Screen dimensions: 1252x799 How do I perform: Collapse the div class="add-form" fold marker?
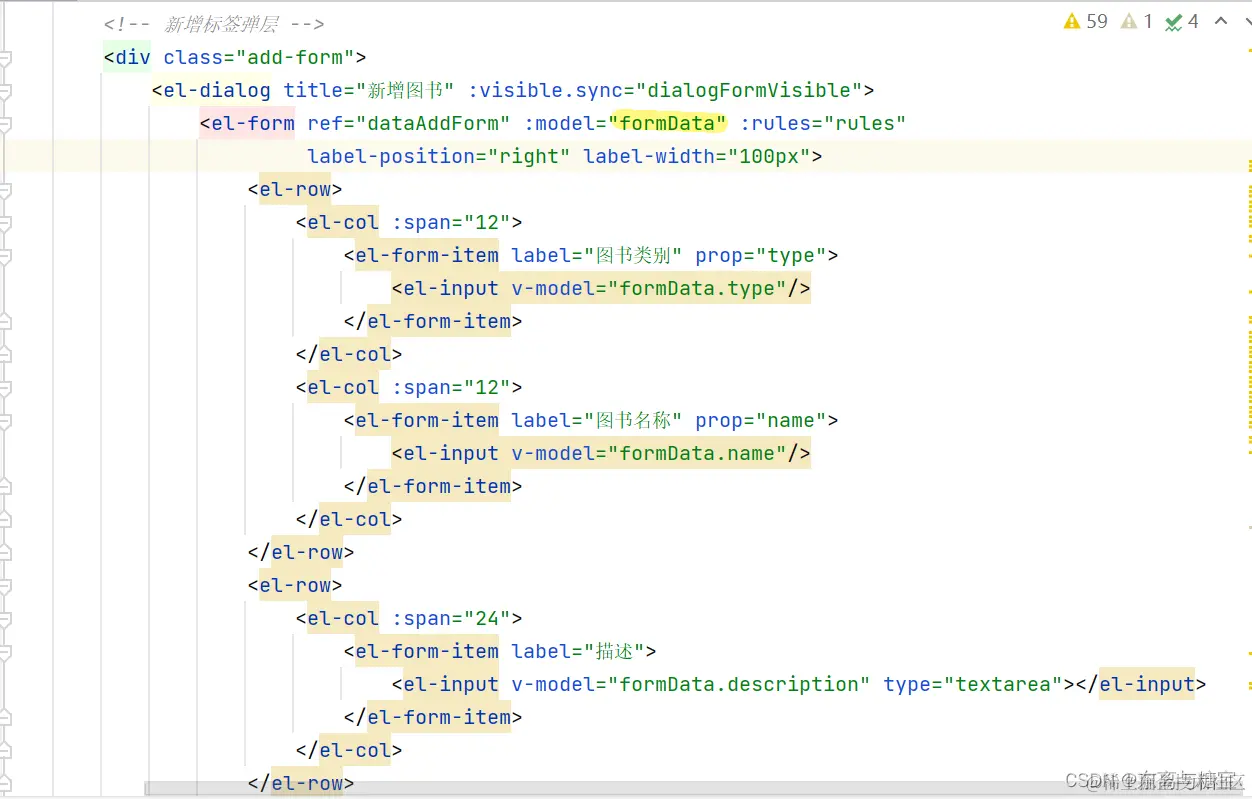5,58
